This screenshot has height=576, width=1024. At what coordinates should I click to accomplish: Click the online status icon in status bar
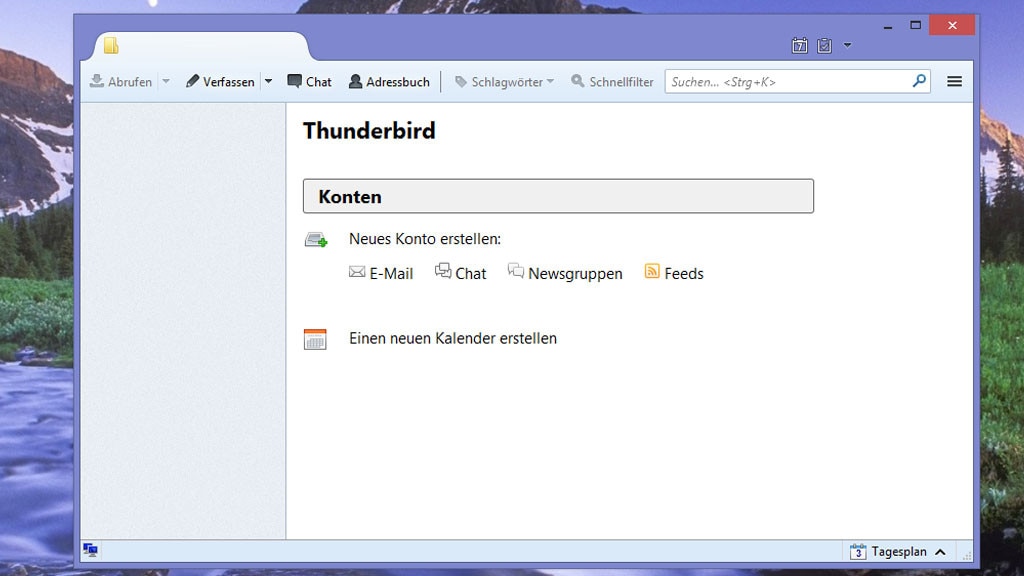(x=90, y=551)
